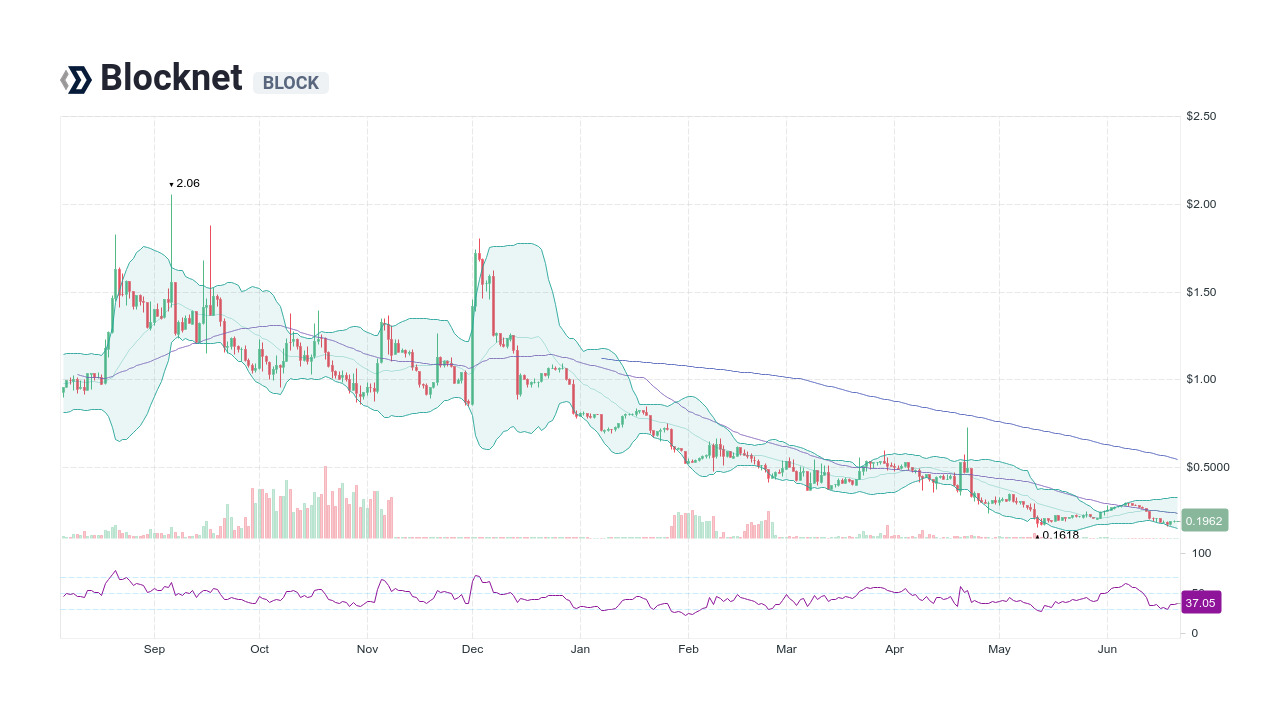The image size is (1280, 720).
Task: Click the Dec date axis label
Action: tap(472, 649)
